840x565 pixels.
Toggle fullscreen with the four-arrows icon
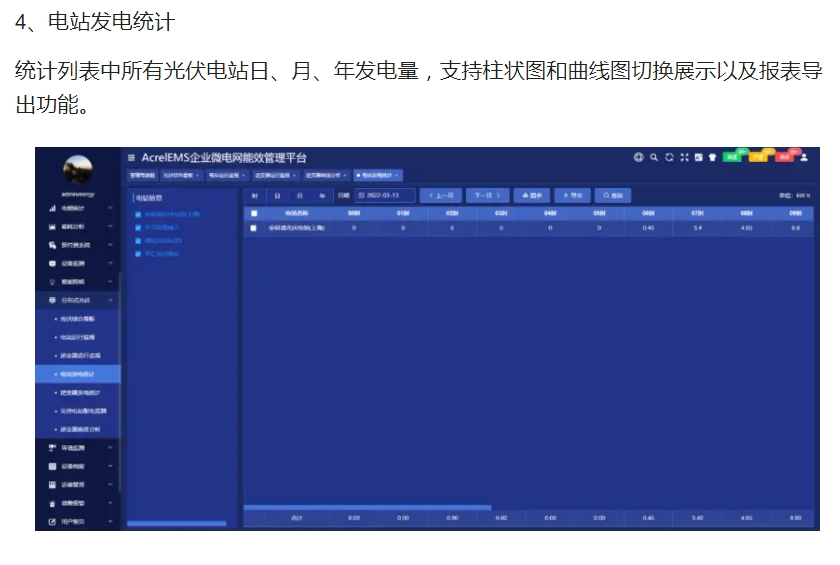(684, 157)
